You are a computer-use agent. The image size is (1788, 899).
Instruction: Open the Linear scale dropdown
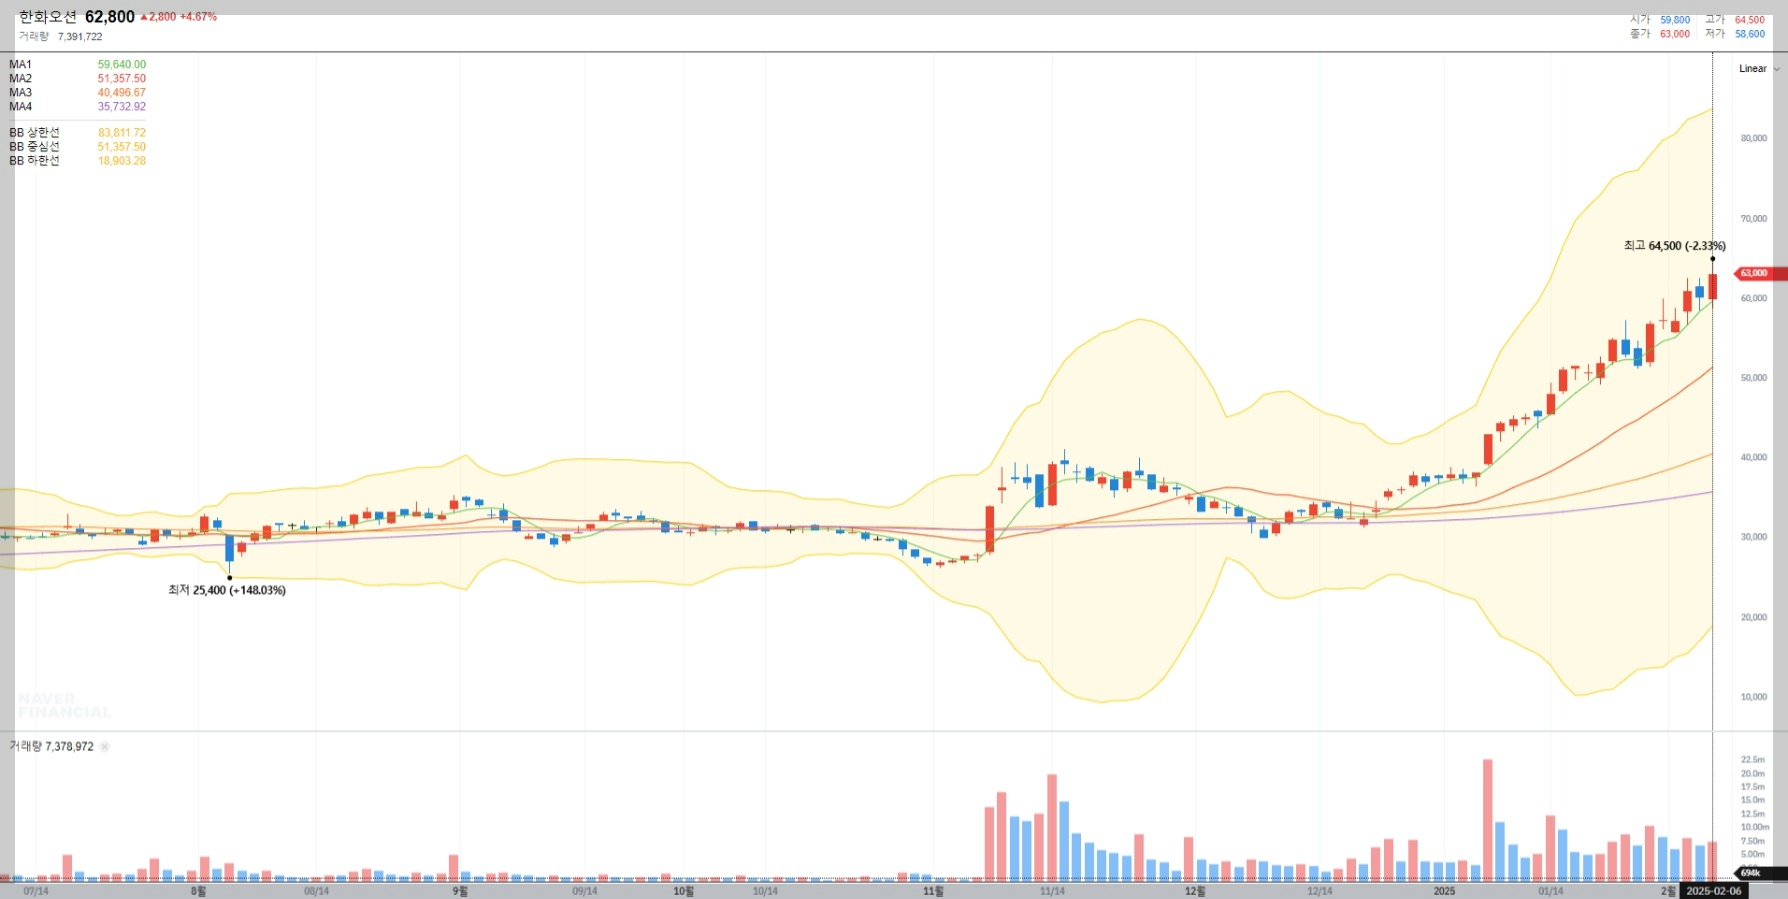(1759, 69)
